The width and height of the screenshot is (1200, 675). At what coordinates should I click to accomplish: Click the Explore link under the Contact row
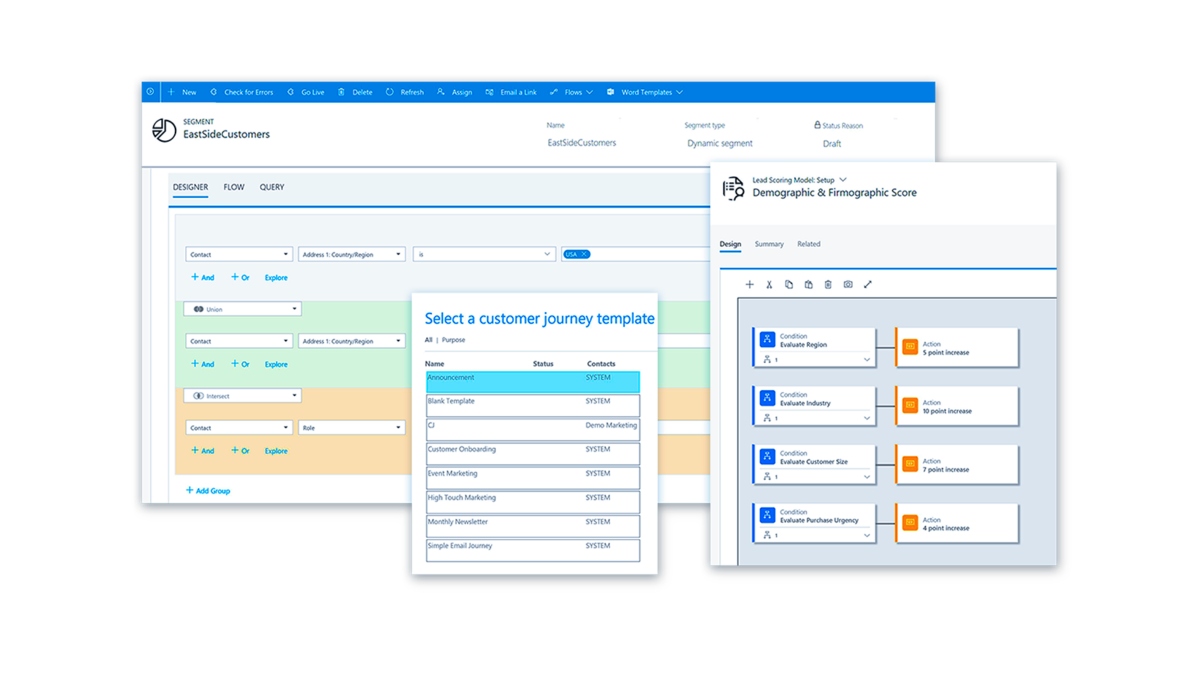click(x=275, y=277)
